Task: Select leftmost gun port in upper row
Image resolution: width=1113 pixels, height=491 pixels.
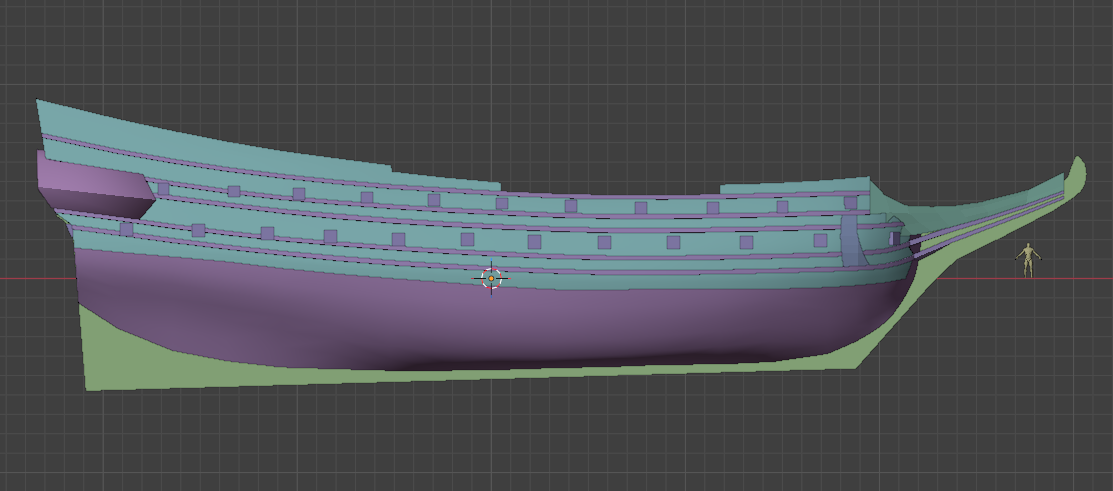Action: pos(163,188)
